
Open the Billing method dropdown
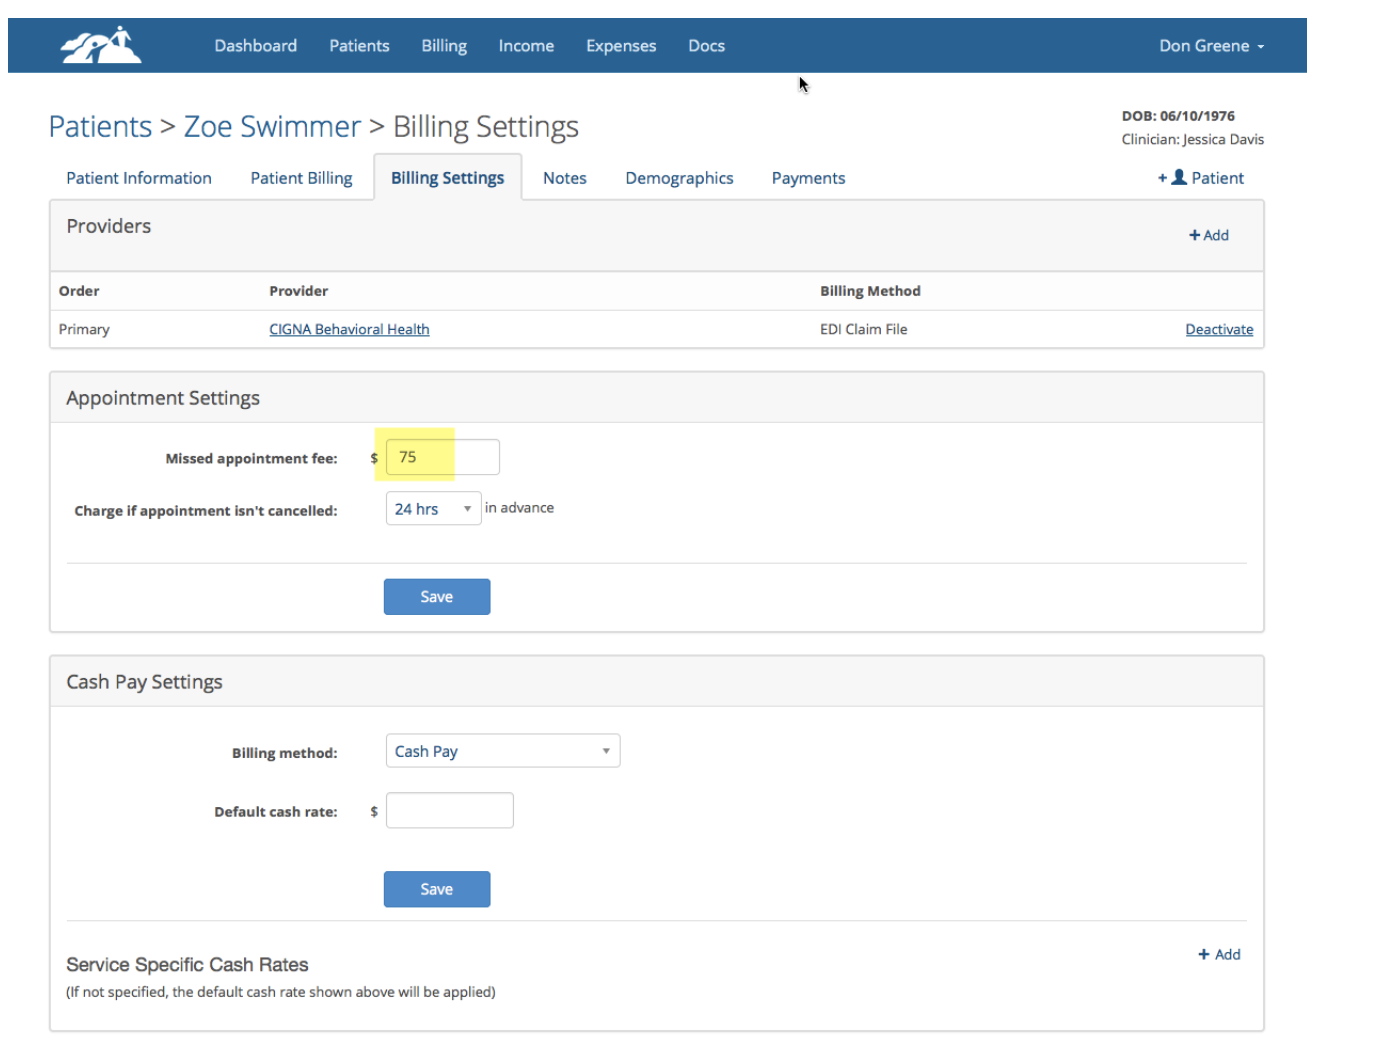coord(502,750)
